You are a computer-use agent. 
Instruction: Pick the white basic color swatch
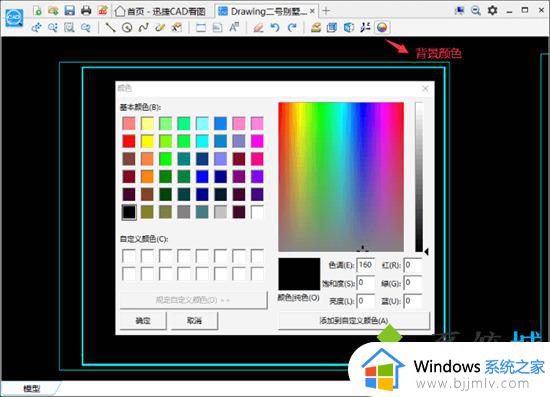[257, 212]
